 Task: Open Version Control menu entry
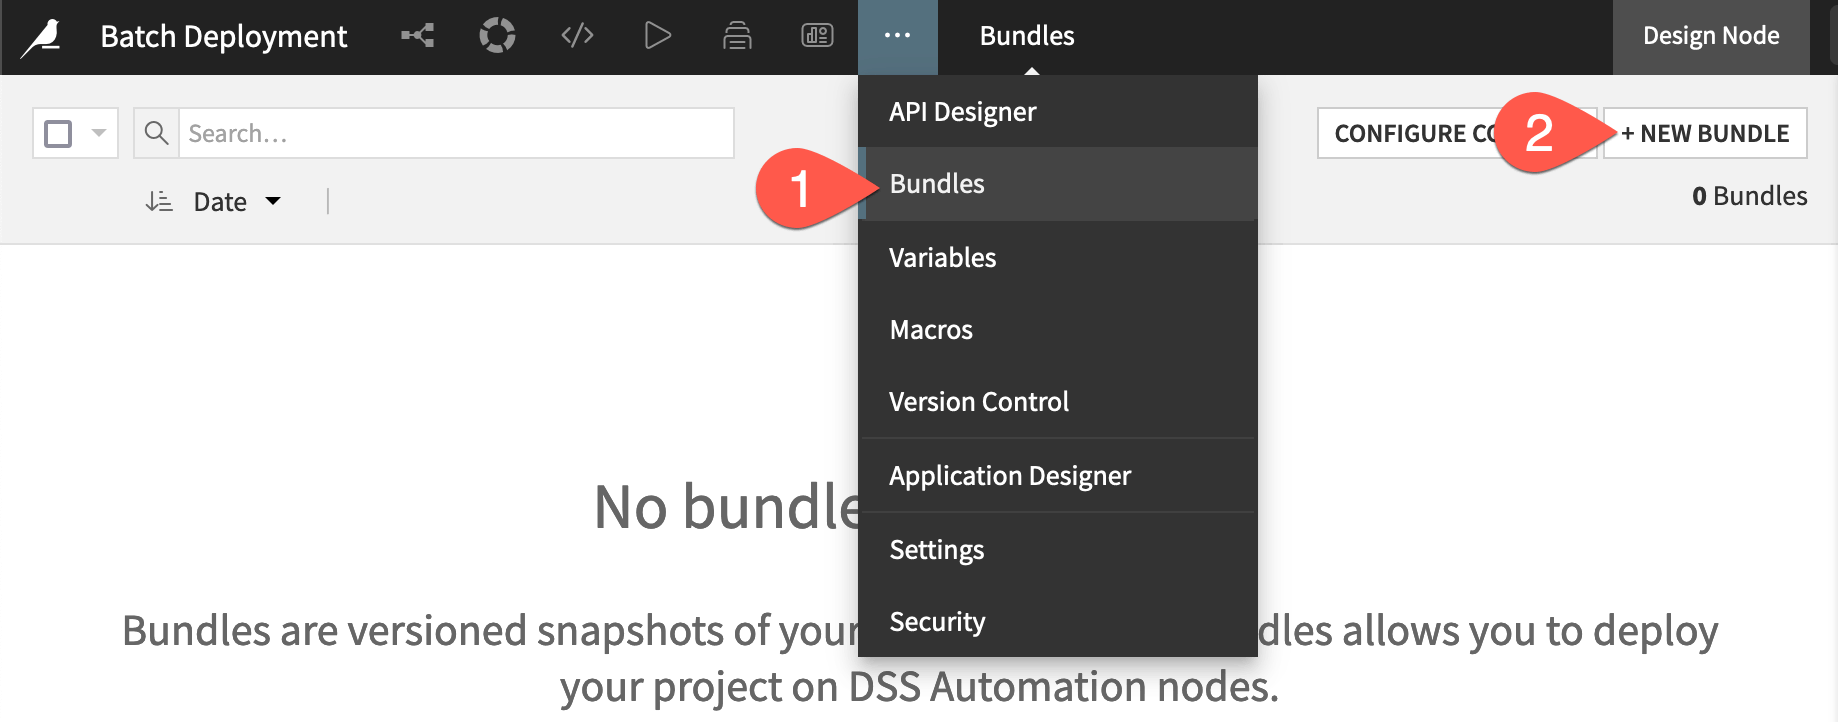1058,401
